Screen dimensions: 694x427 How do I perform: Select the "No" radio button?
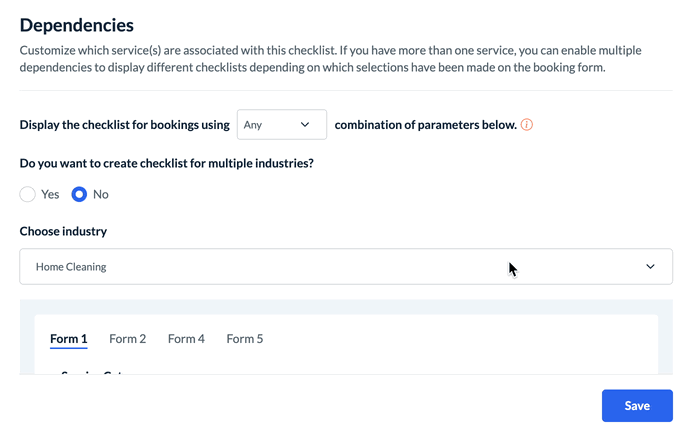(x=79, y=194)
